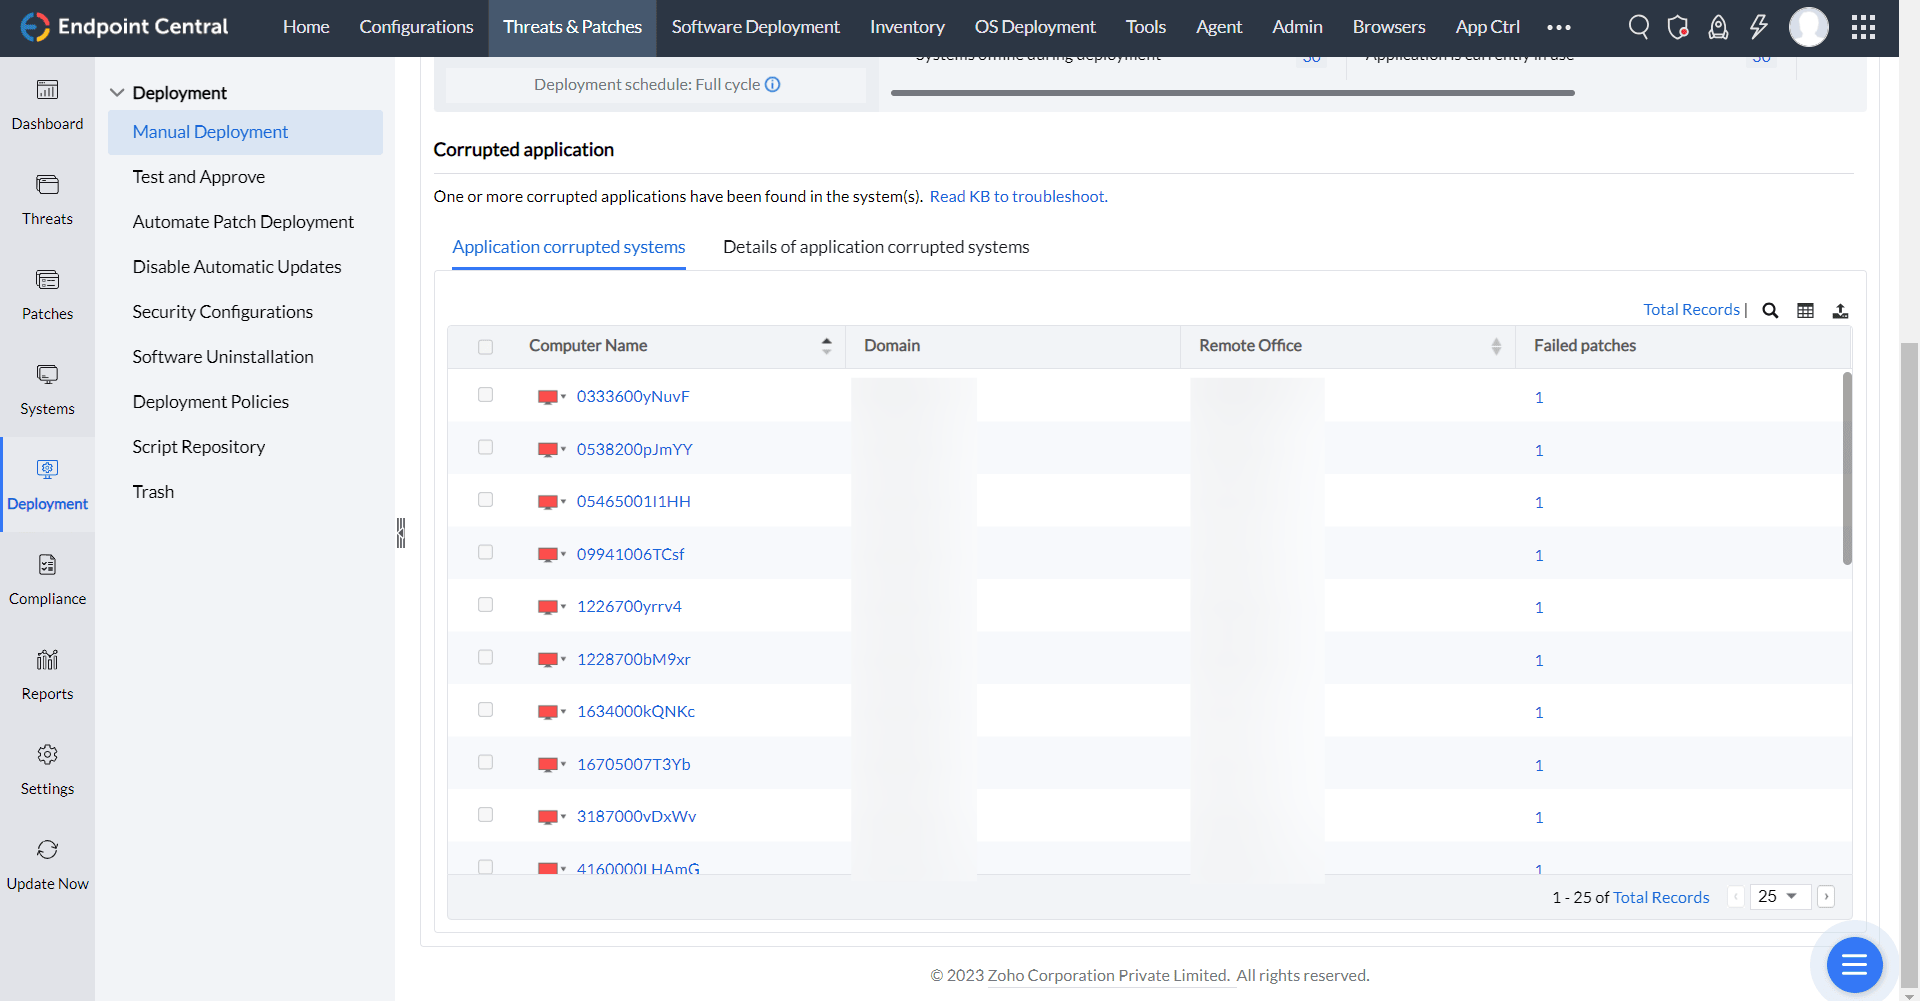Open the rocket launcher icon in the header
Viewport: 1920px width, 1001px height.
pos(1718,27)
